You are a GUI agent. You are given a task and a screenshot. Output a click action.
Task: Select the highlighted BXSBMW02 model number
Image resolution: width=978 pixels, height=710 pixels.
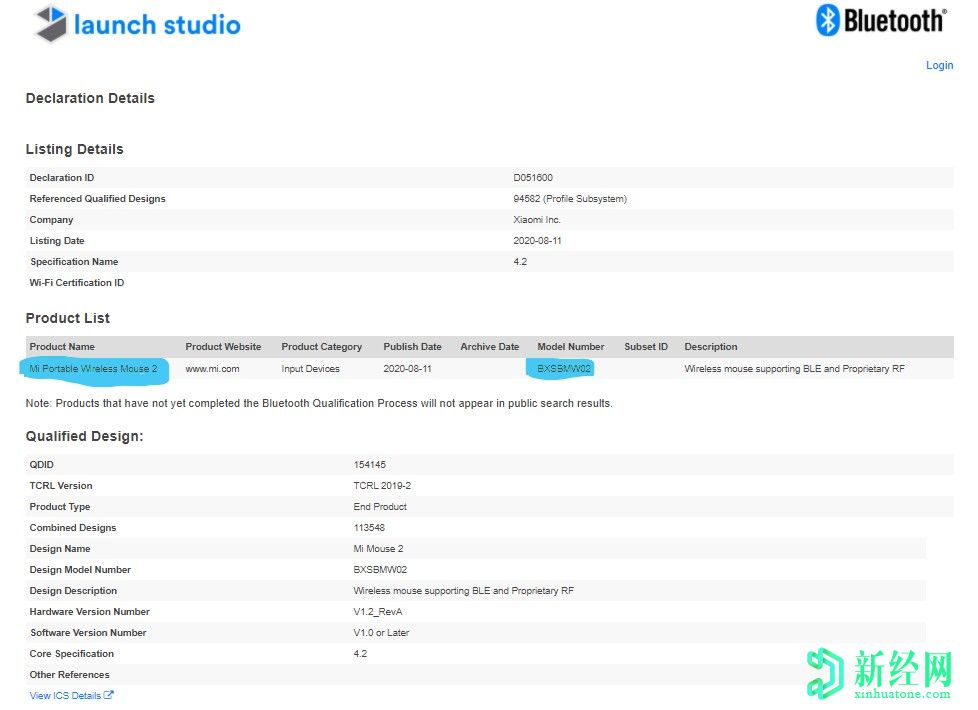point(564,369)
